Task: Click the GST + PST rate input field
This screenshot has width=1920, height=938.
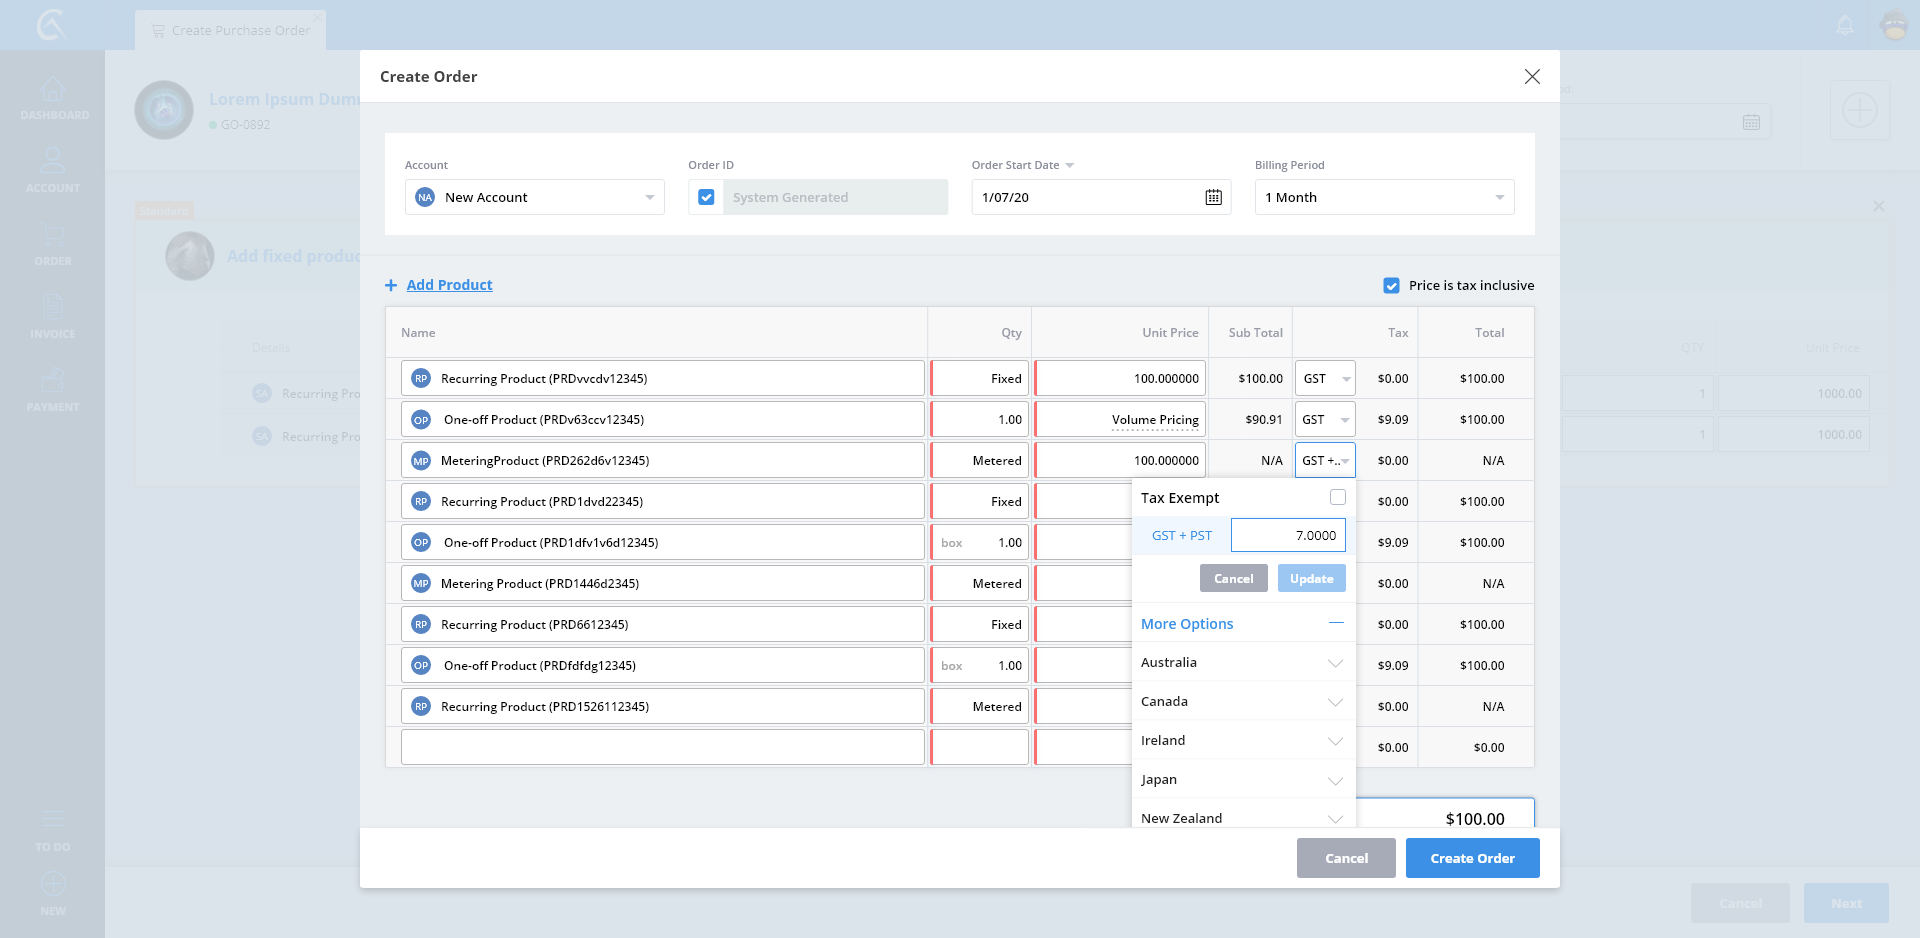Action: coord(1288,535)
